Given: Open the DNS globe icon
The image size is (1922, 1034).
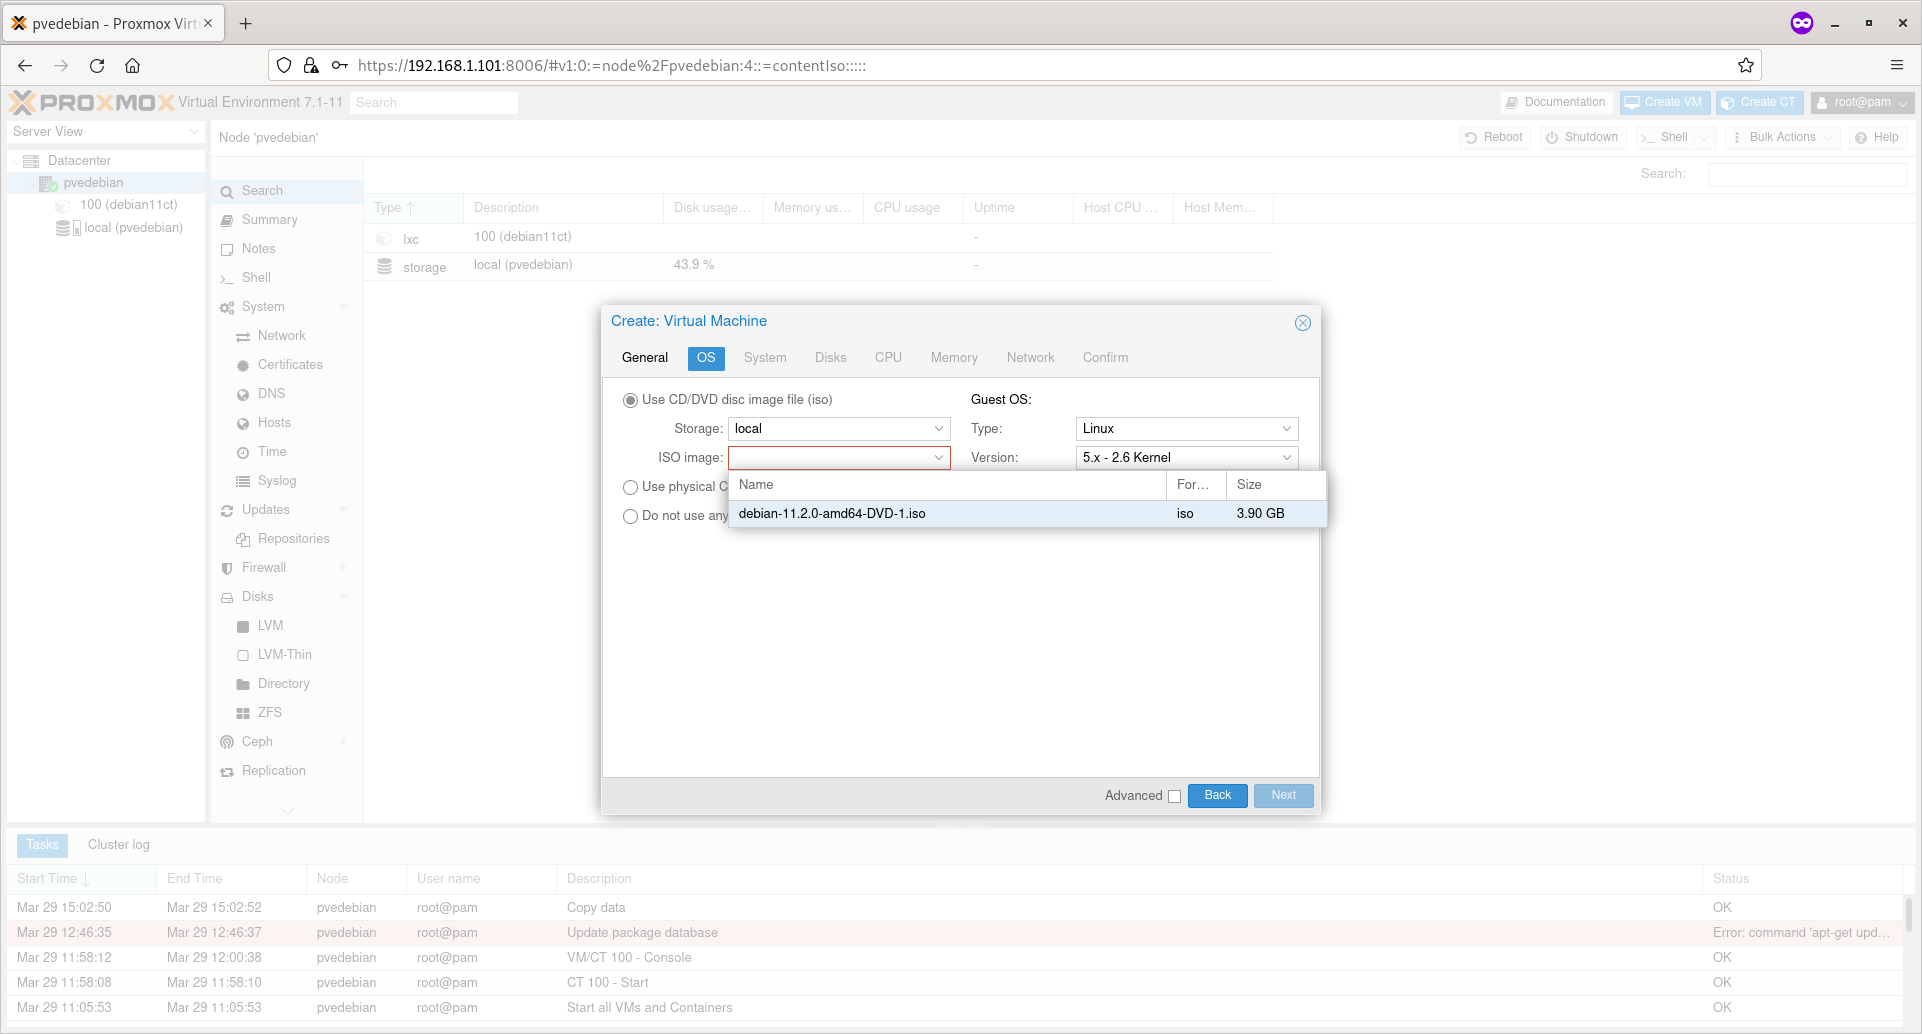Looking at the screenshot, I should [x=243, y=395].
